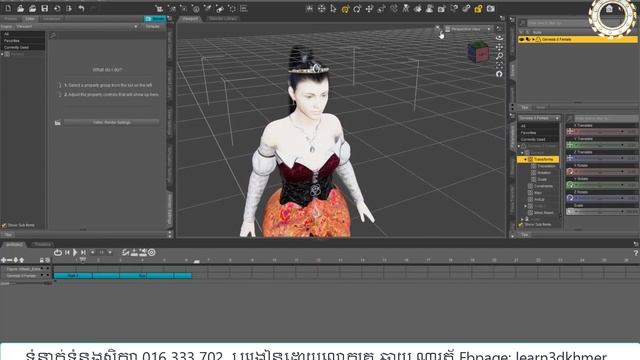Viewport: 640px width, 360px height.
Task: Click the Scene pane search field
Action: pyautogui.click(x=559, y=23)
